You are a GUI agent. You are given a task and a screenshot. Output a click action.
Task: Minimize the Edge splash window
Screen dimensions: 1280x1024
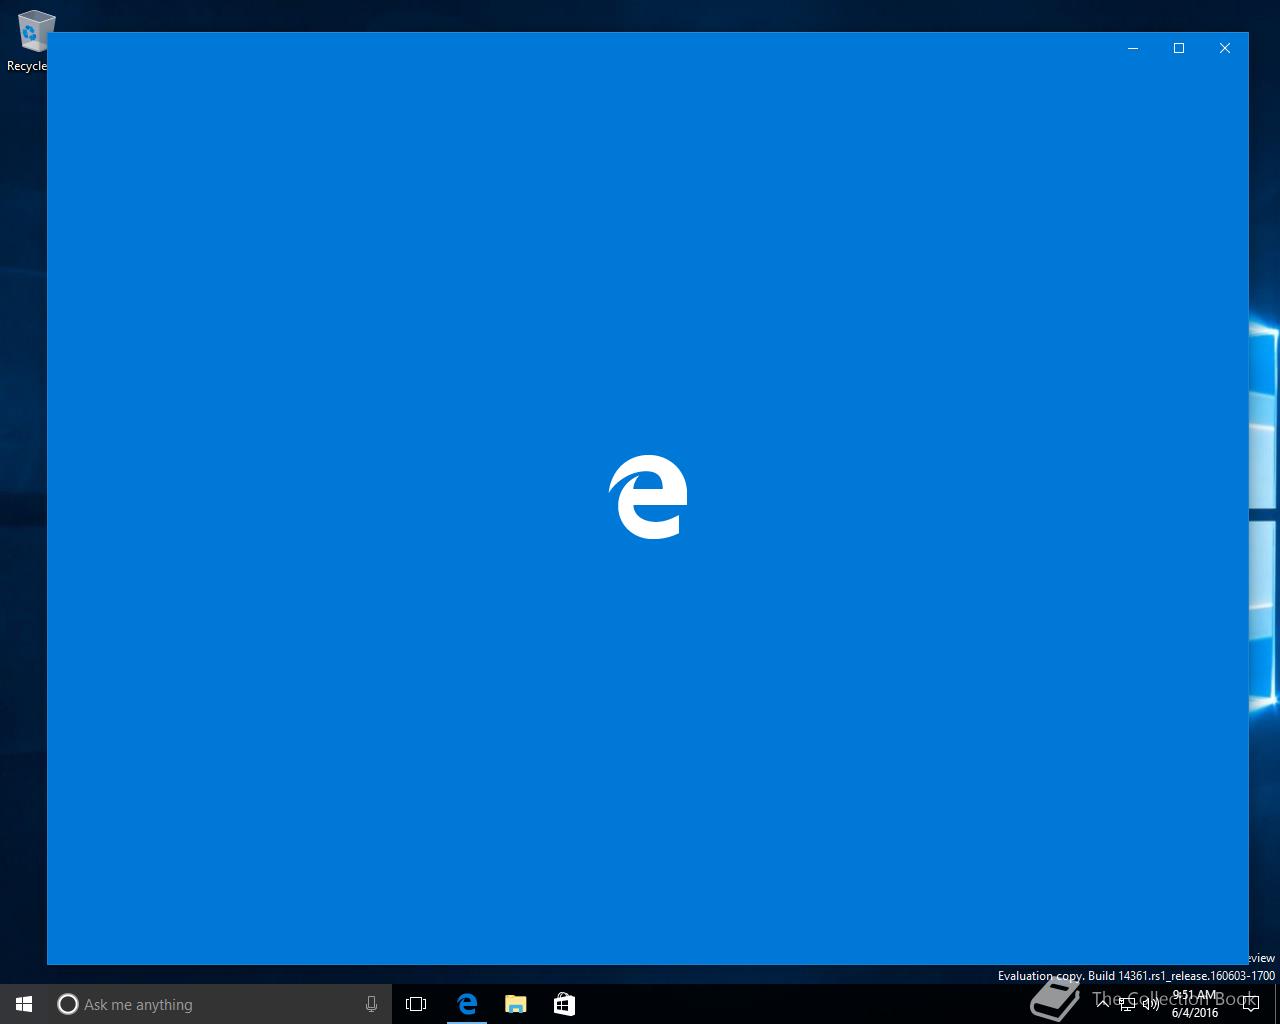tap(1133, 48)
